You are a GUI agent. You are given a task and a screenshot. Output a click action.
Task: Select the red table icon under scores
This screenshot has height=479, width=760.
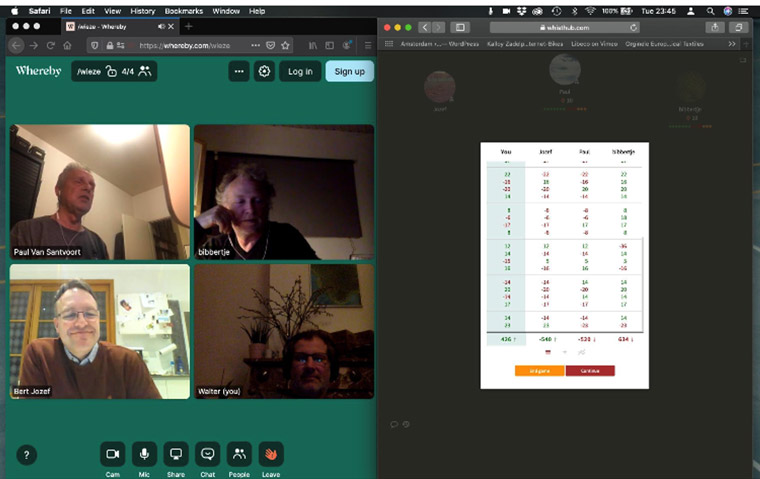point(548,352)
